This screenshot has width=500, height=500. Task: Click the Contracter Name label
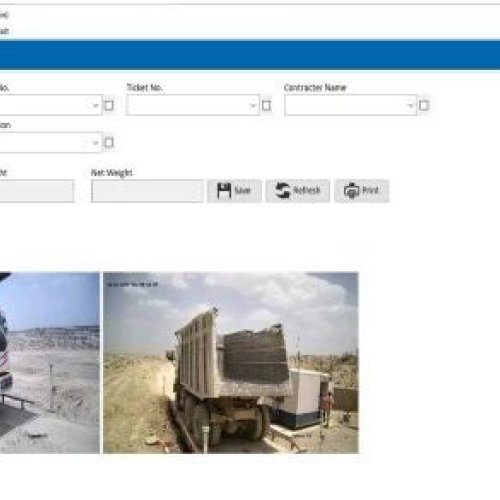pos(315,87)
